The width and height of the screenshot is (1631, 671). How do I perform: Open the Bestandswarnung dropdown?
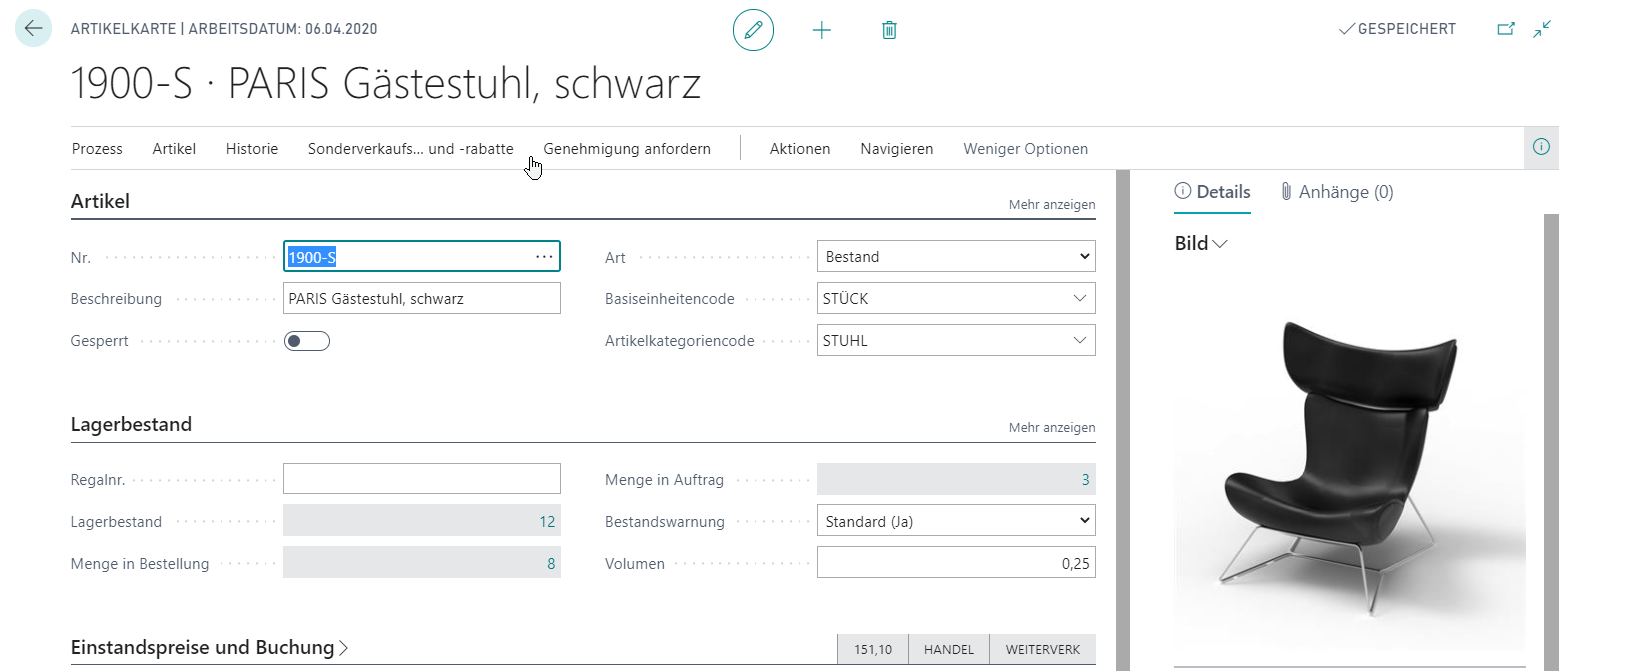[x=955, y=521]
